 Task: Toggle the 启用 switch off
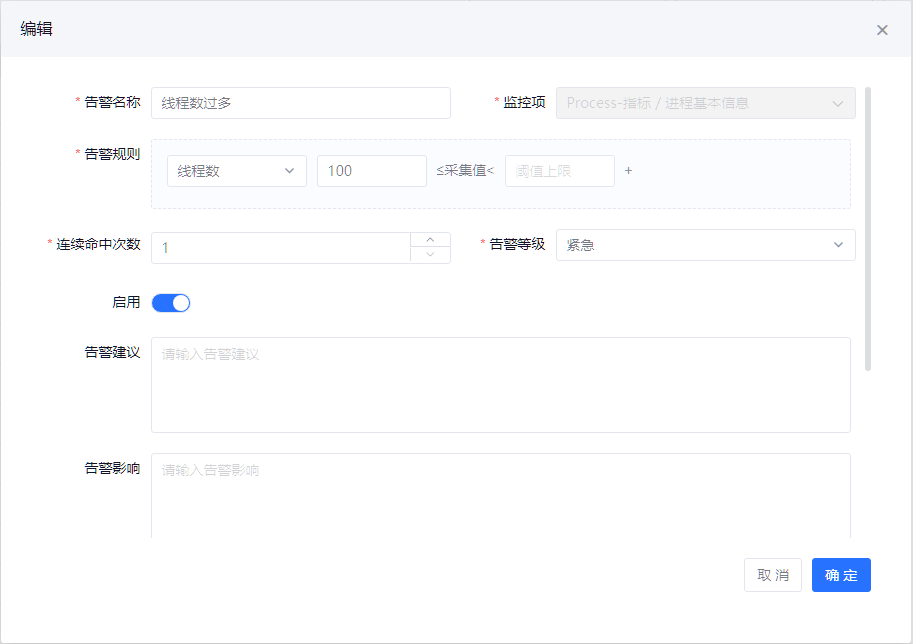click(171, 303)
